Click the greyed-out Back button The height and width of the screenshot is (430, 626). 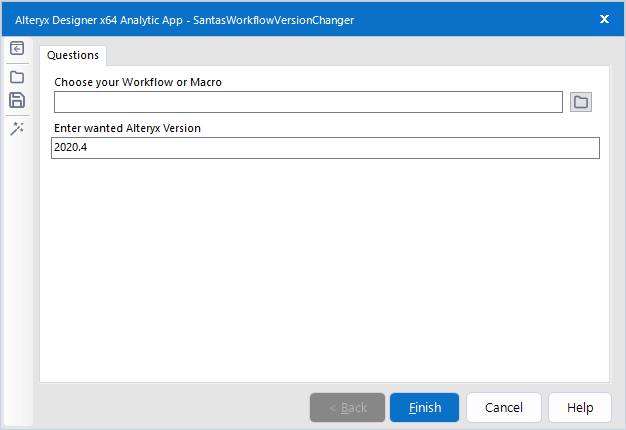[x=347, y=407]
